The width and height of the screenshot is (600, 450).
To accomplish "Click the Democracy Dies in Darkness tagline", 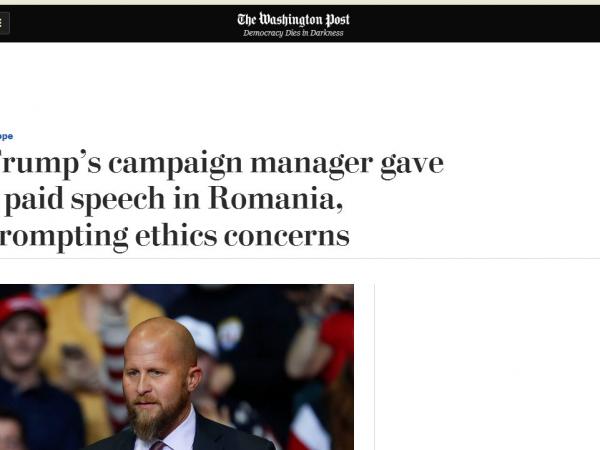I will [x=293, y=33].
